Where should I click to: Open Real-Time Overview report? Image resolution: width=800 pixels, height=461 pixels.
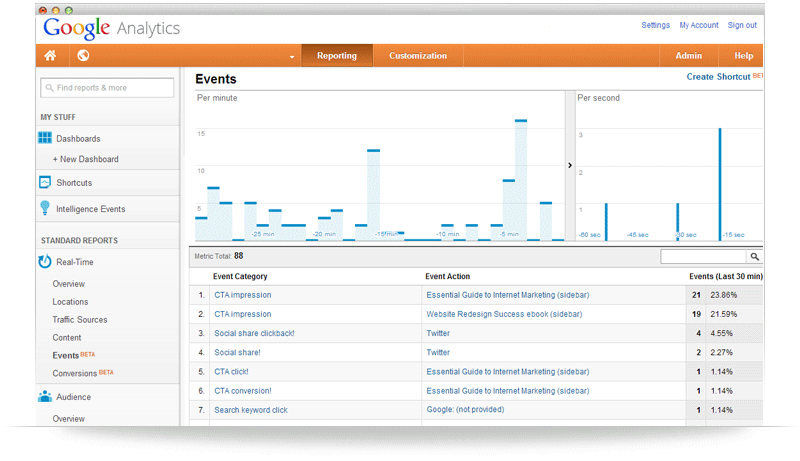pyautogui.click(x=68, y=284)
